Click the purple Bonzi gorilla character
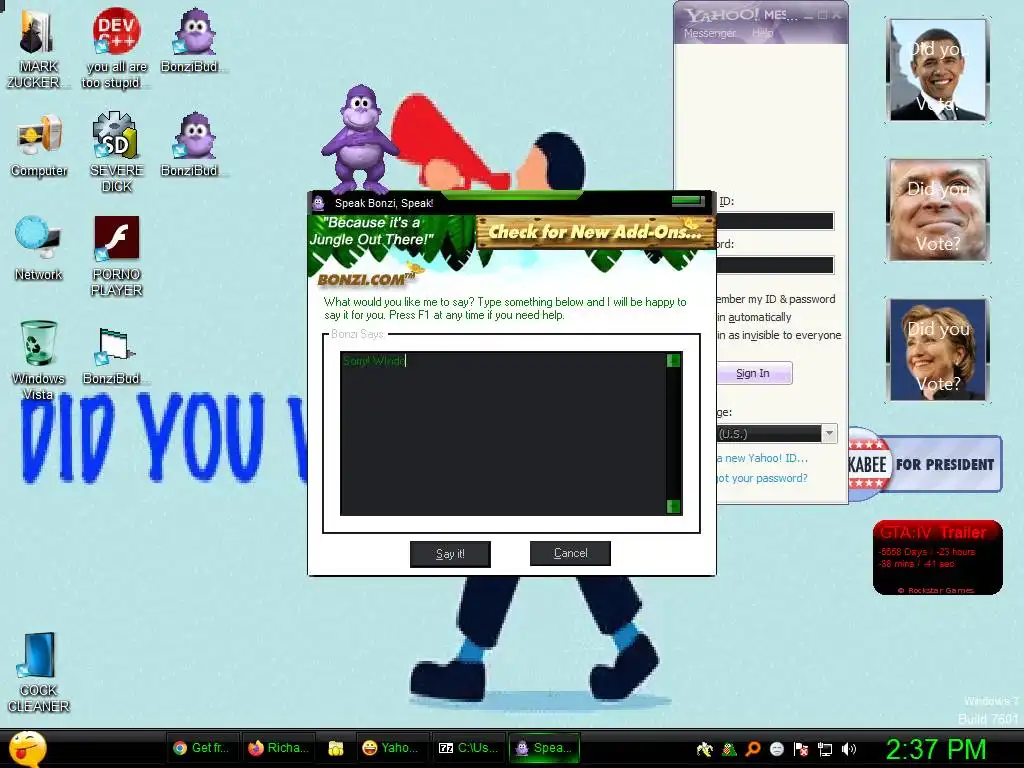 click(359, 138)
